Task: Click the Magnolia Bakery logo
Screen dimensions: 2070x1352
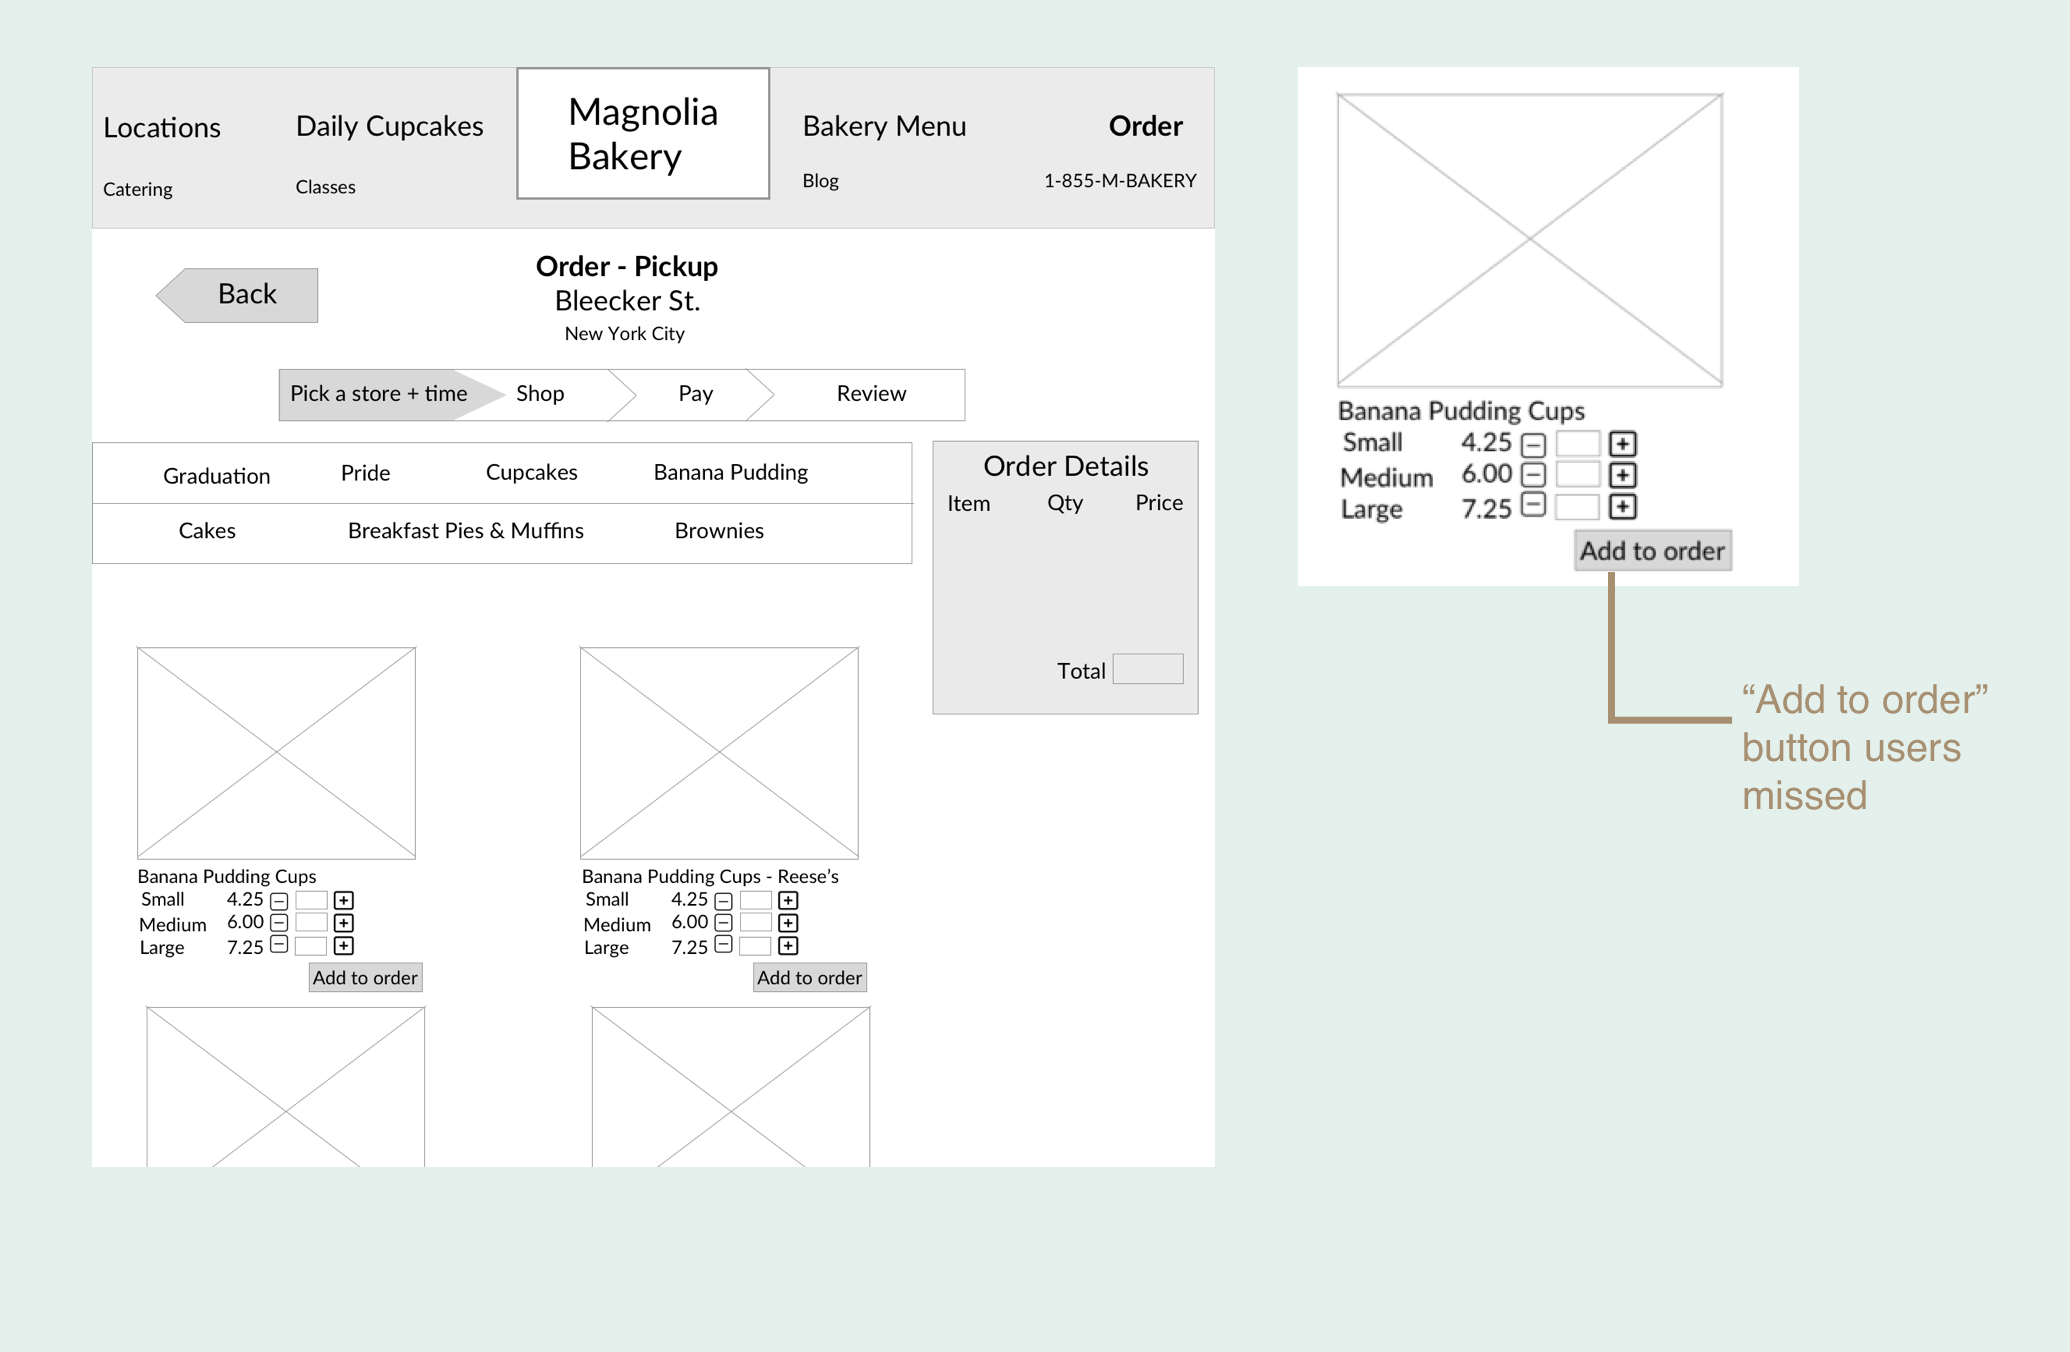Action: point(643,134)
